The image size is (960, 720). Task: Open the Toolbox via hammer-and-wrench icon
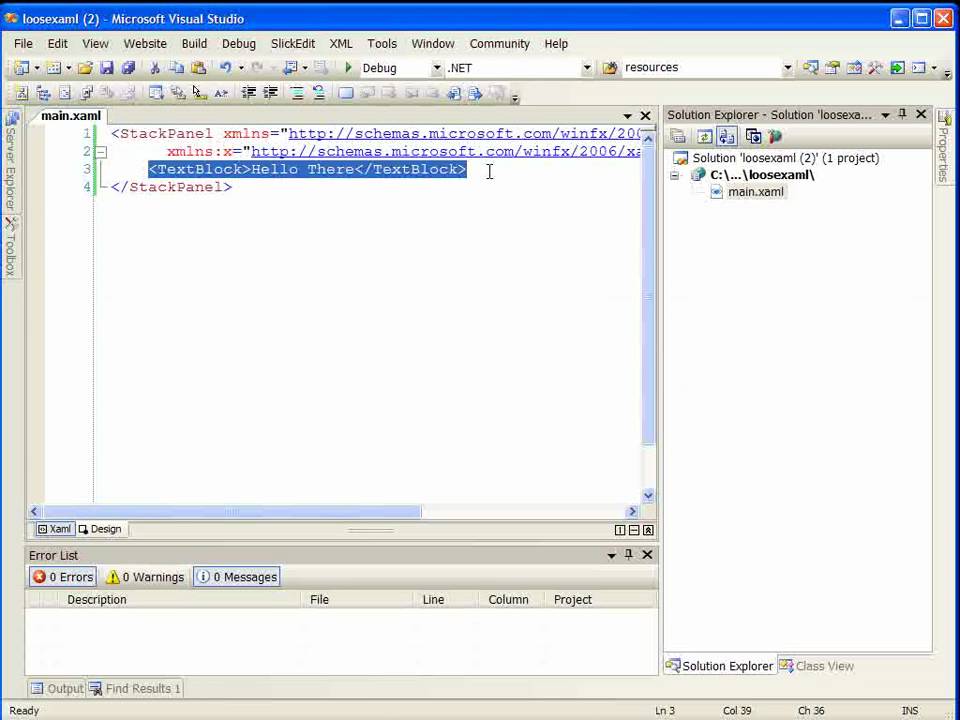[875, 68]
